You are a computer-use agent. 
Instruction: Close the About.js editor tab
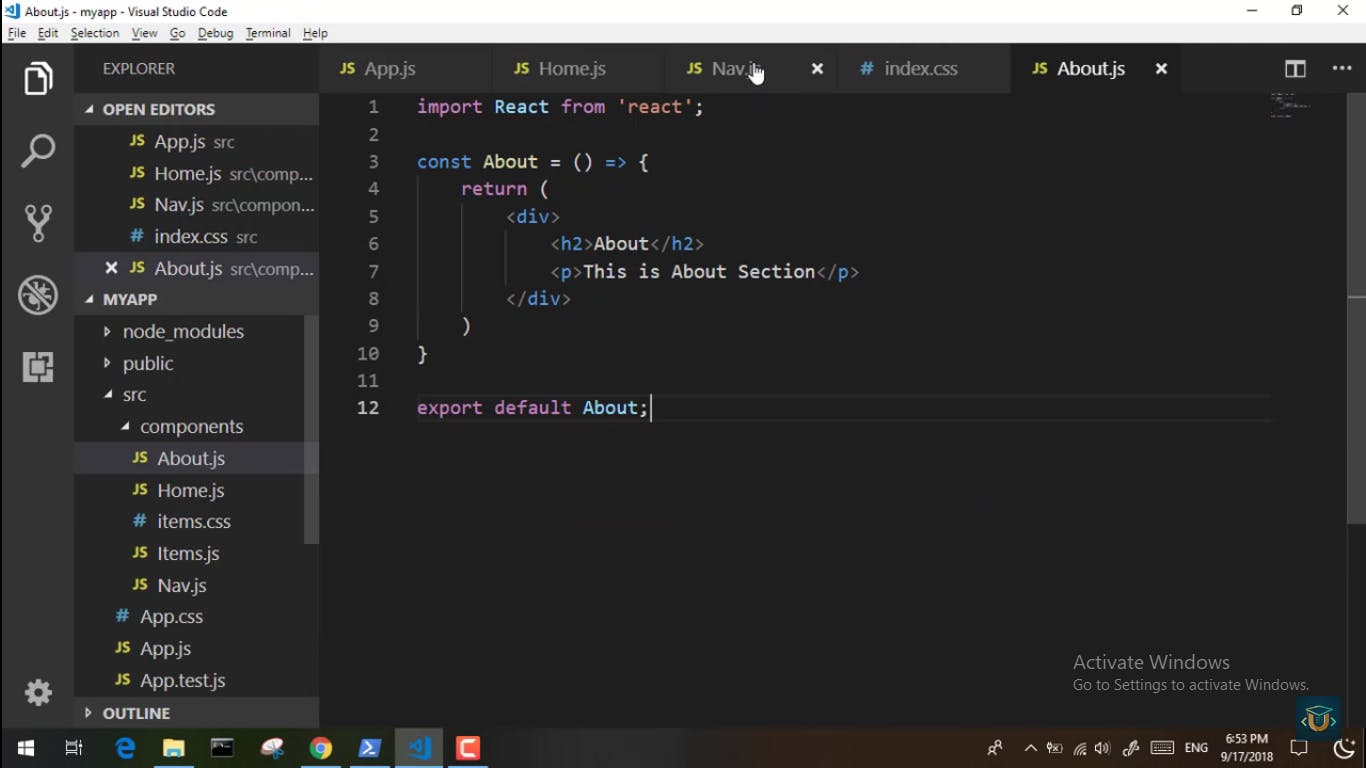1161,69
